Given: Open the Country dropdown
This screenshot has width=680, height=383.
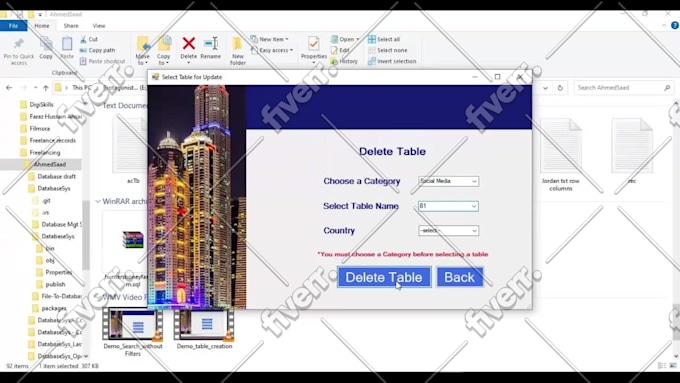Looking at the screenshot, I should point(448,230).
